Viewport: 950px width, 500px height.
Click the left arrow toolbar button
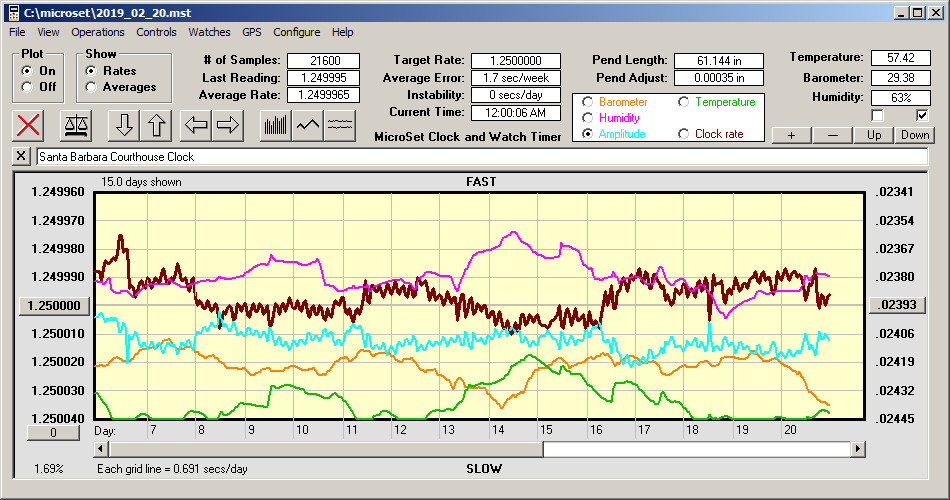(196, 125)
